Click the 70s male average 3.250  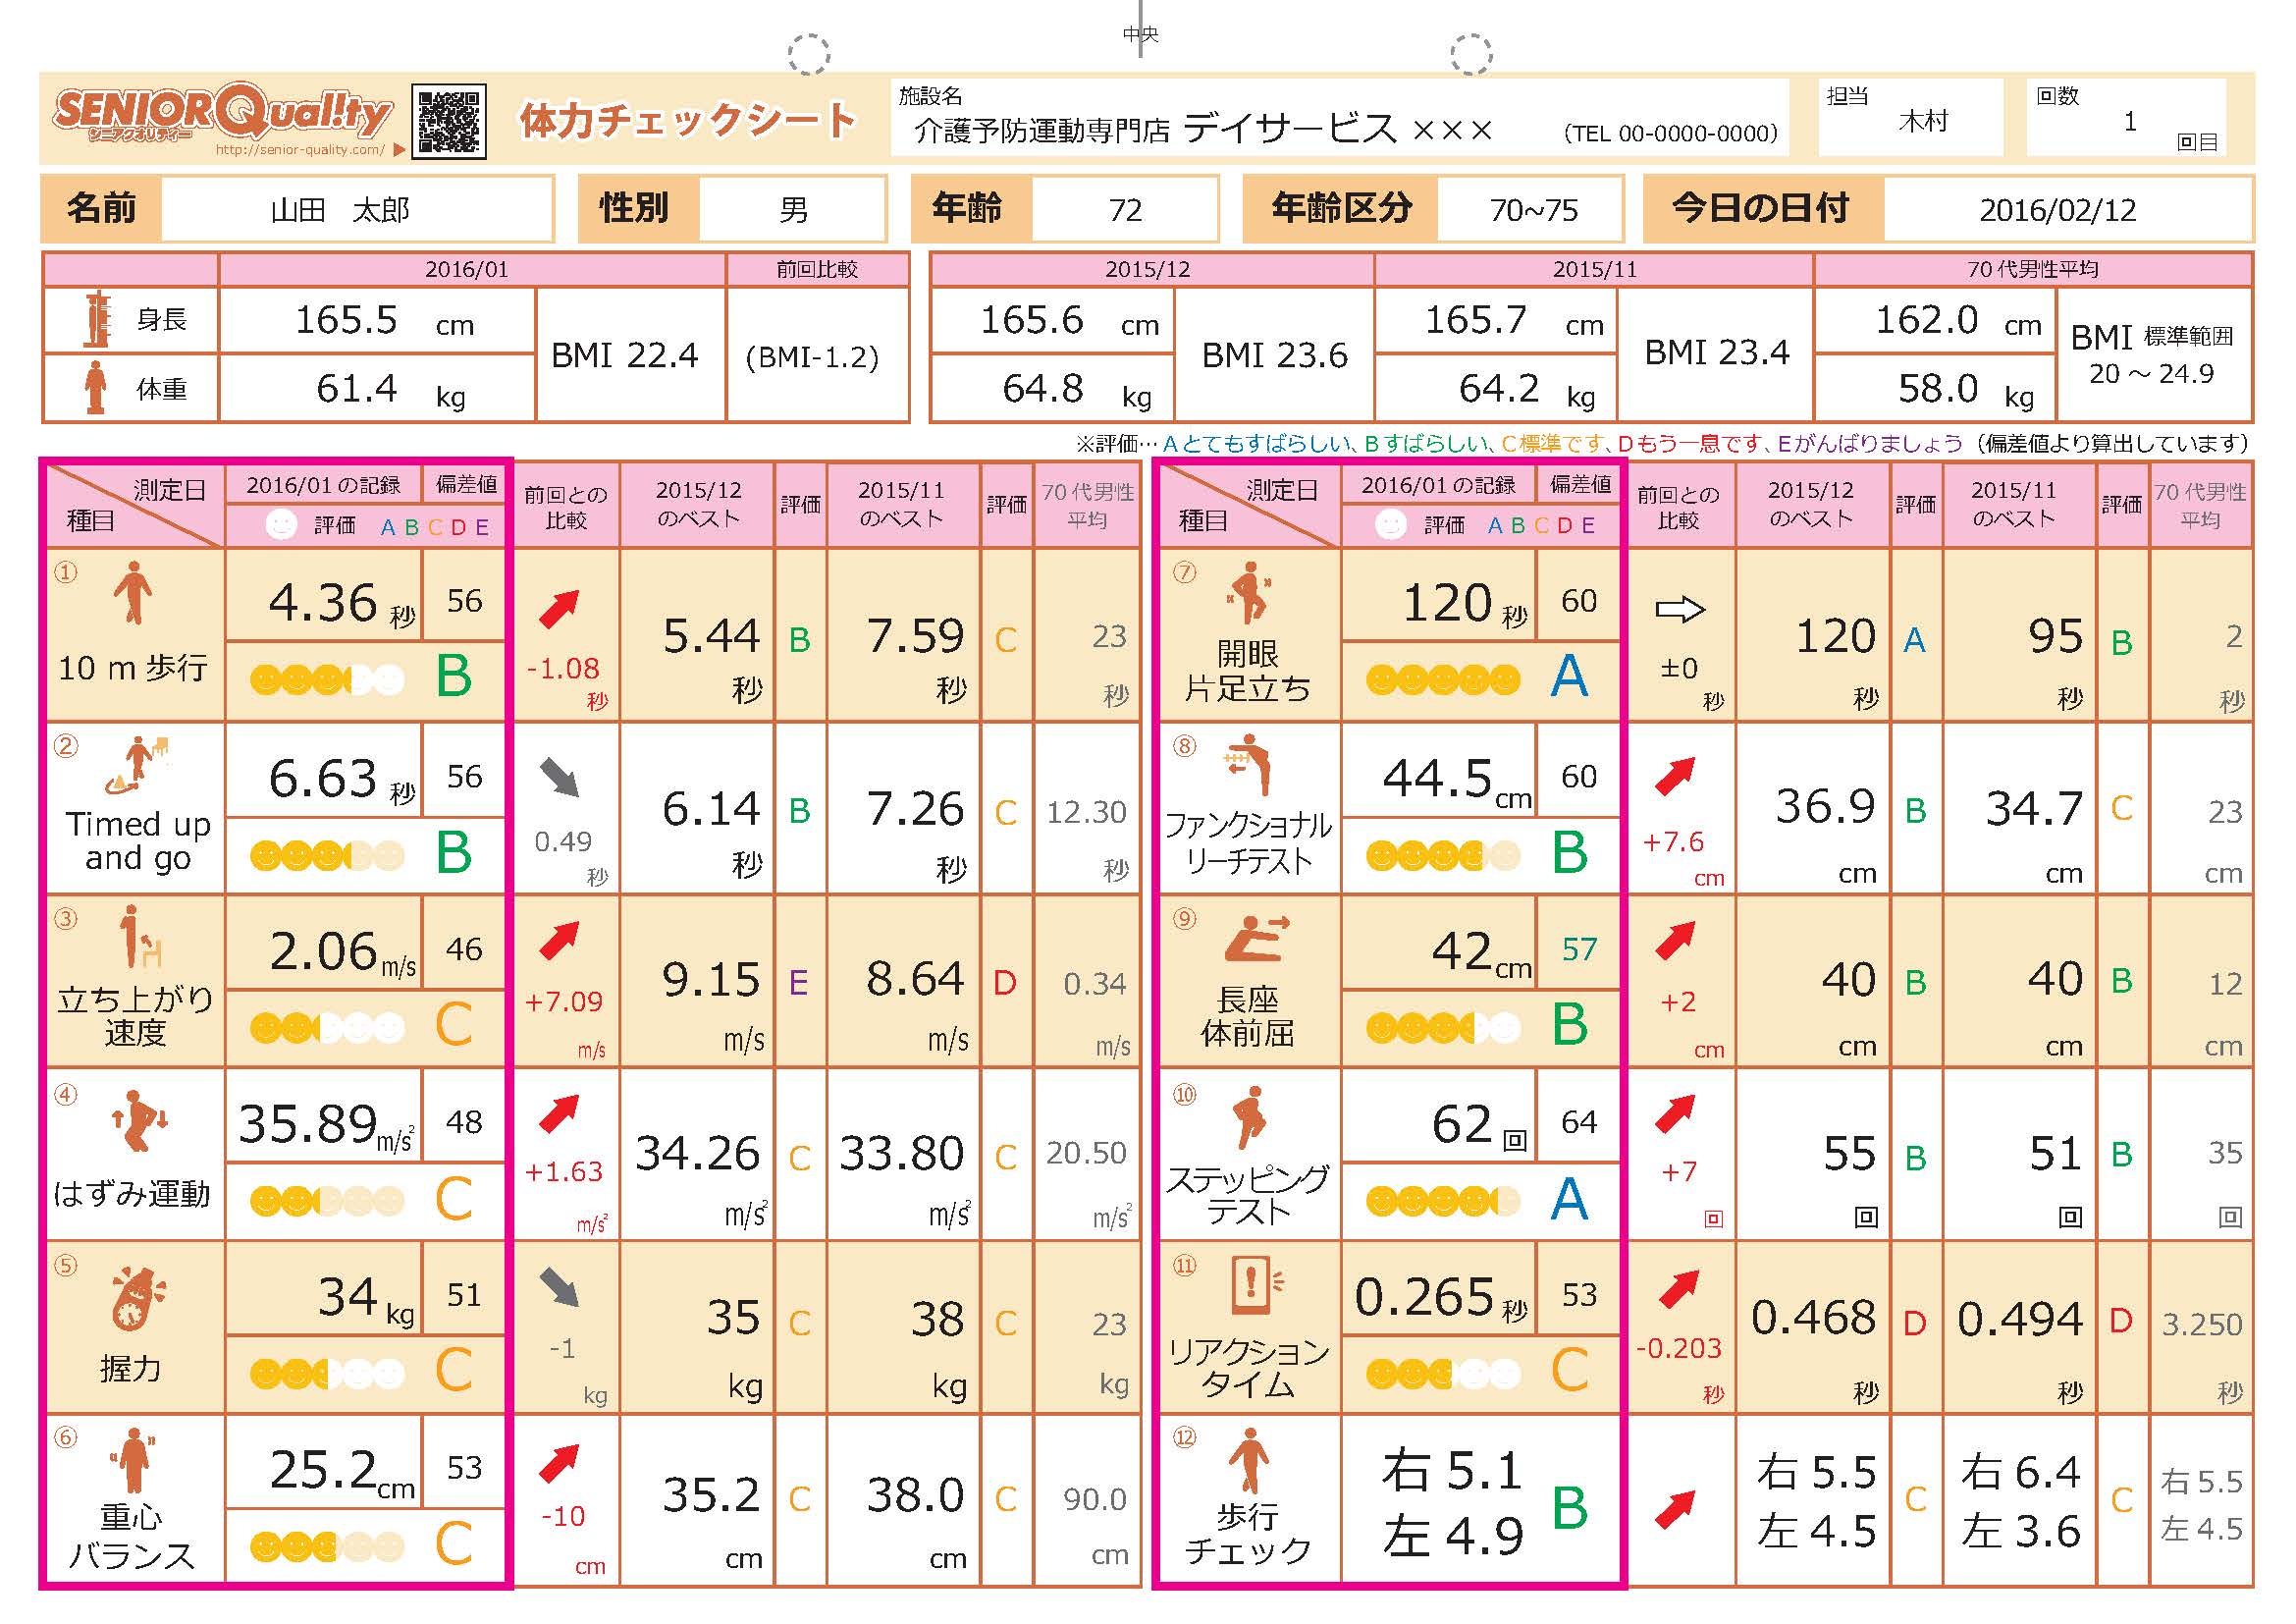tap(2201, 1324)
